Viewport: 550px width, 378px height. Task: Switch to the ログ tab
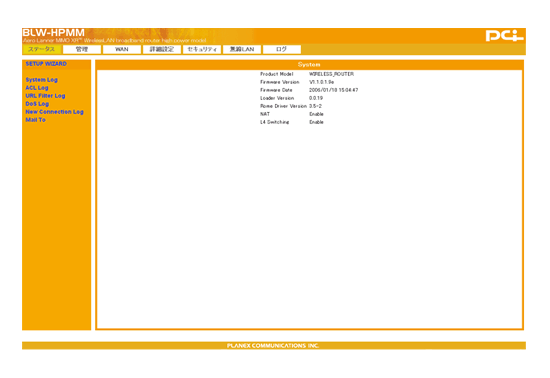[x=282, y=49]
